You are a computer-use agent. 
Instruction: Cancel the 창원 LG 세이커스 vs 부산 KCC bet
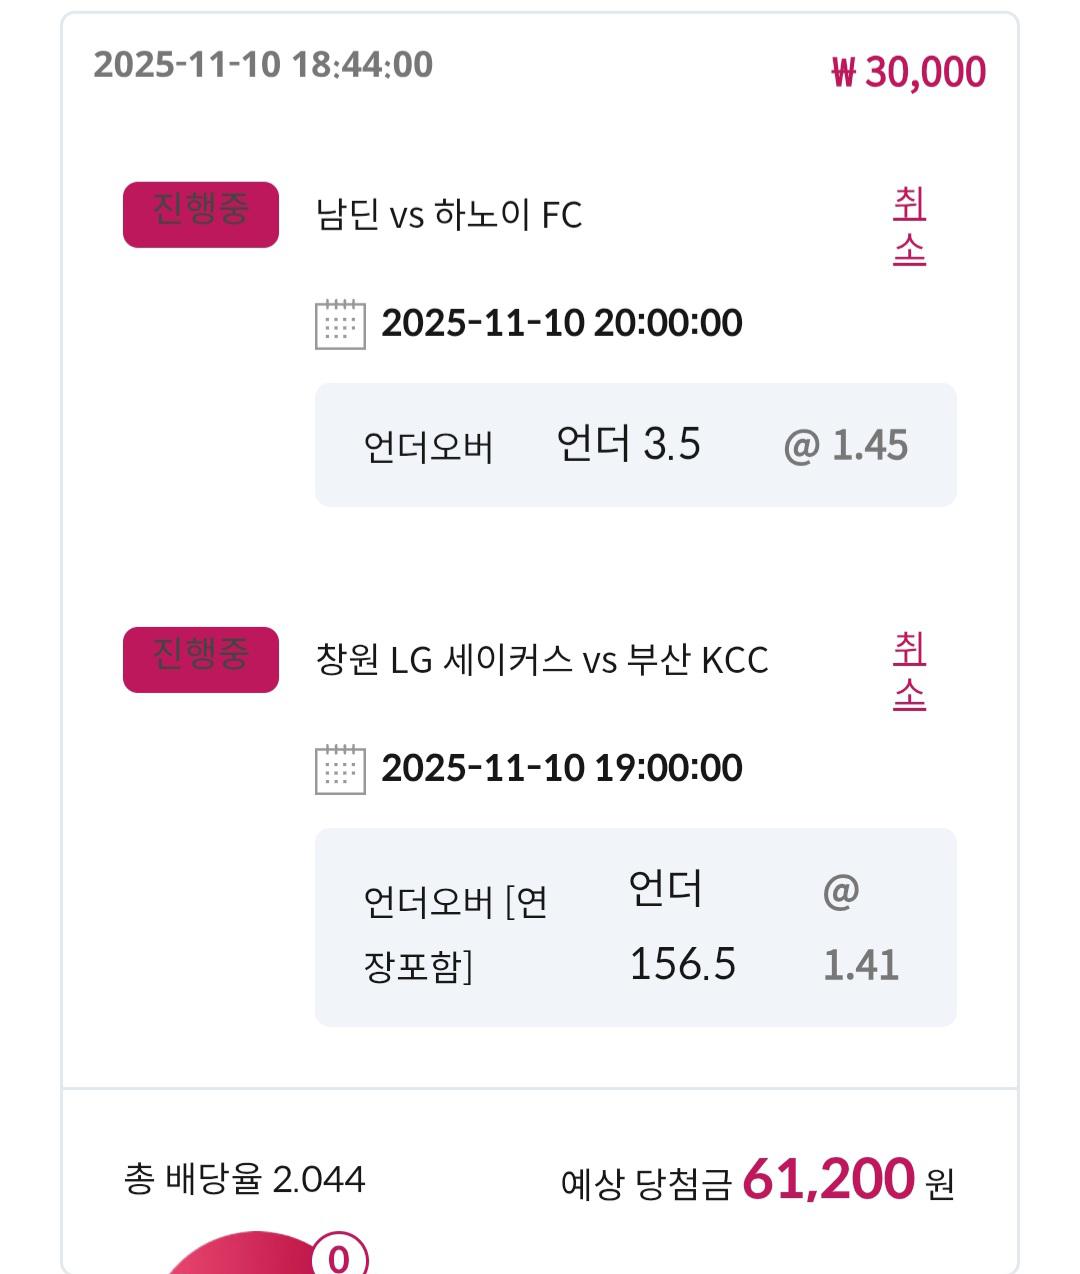pos(909,672)
